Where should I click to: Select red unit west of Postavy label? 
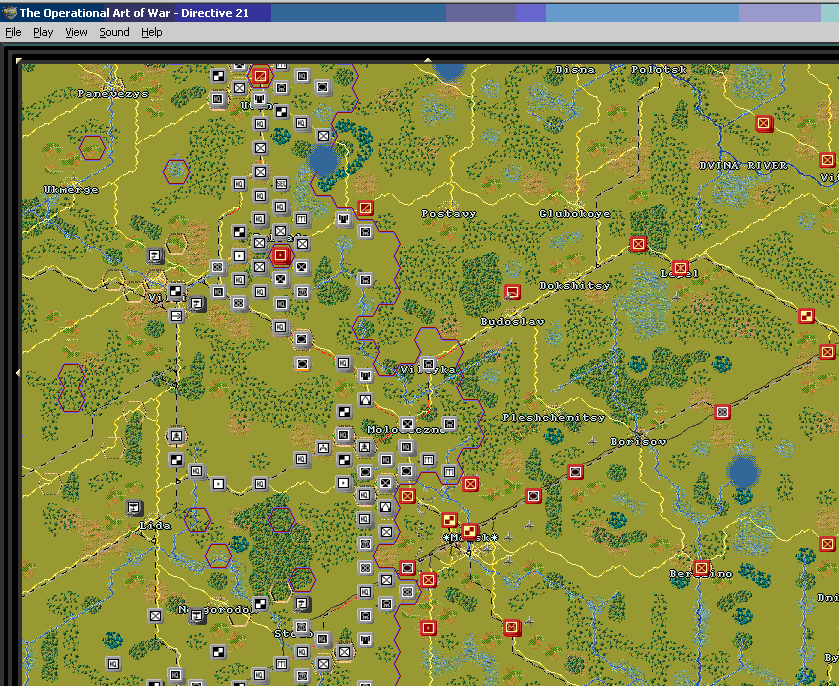click(x=365, y=208)
